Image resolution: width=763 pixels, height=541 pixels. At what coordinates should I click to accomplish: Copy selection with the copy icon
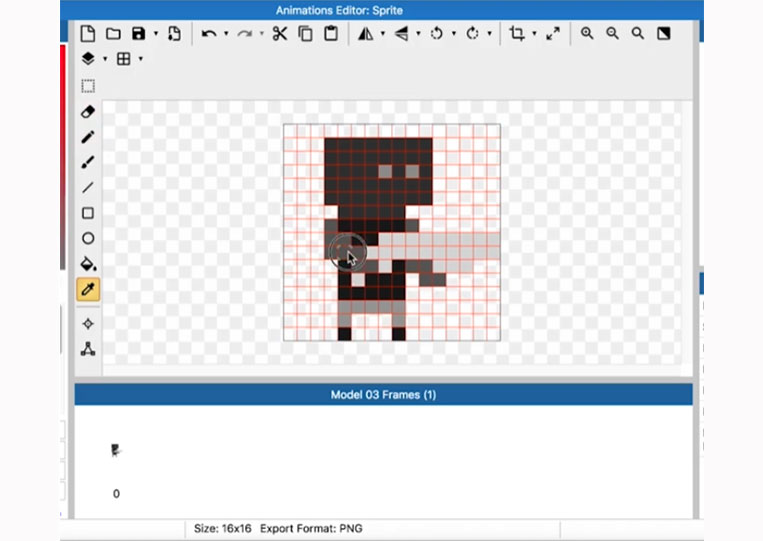click(306, 34)
